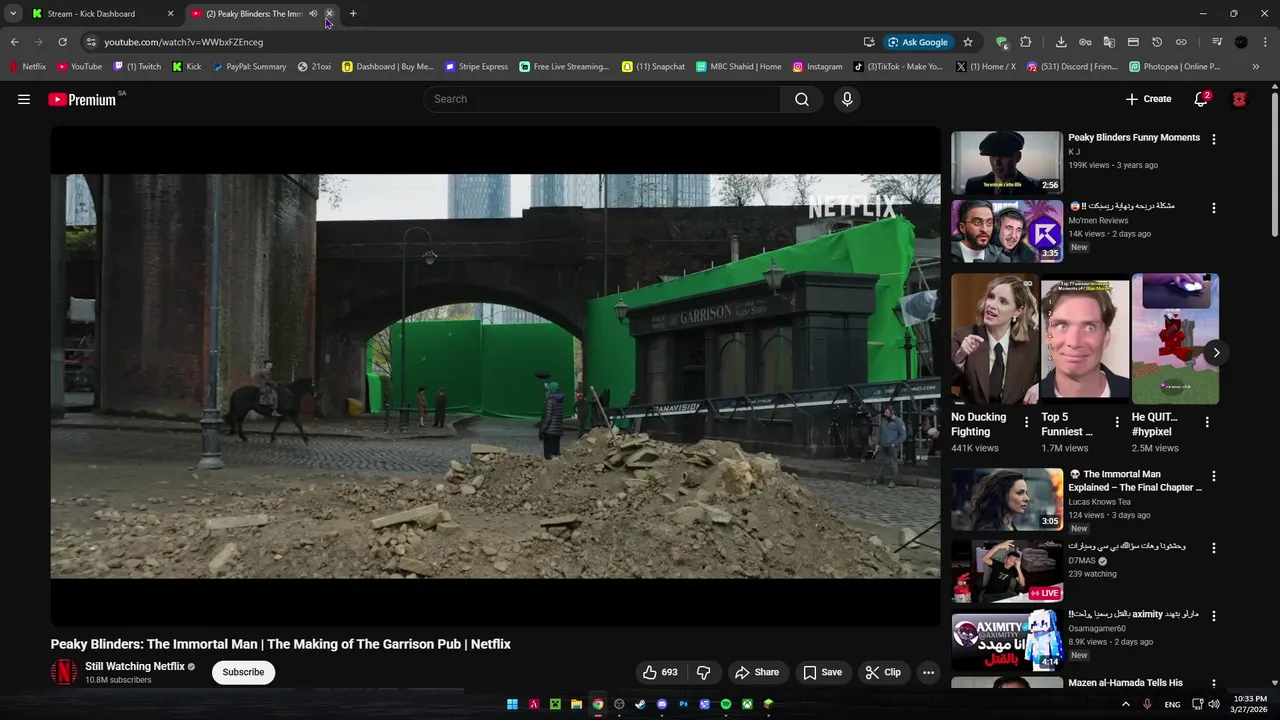Image resolution: width=1280 pixels, height=720 pixels.
Task: Open Peaky Blinders Funny Moments thumbnail
Action: pyautogui.click(x=1007, y=162)
